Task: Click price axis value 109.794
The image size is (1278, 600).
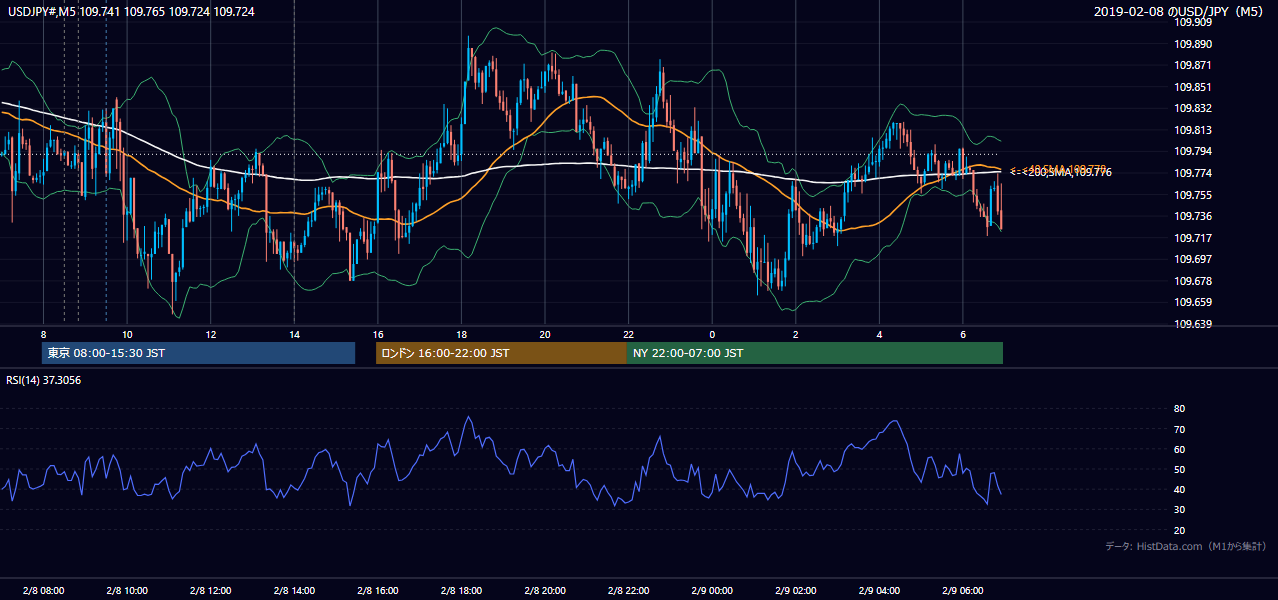Action: coord(1194,151)
